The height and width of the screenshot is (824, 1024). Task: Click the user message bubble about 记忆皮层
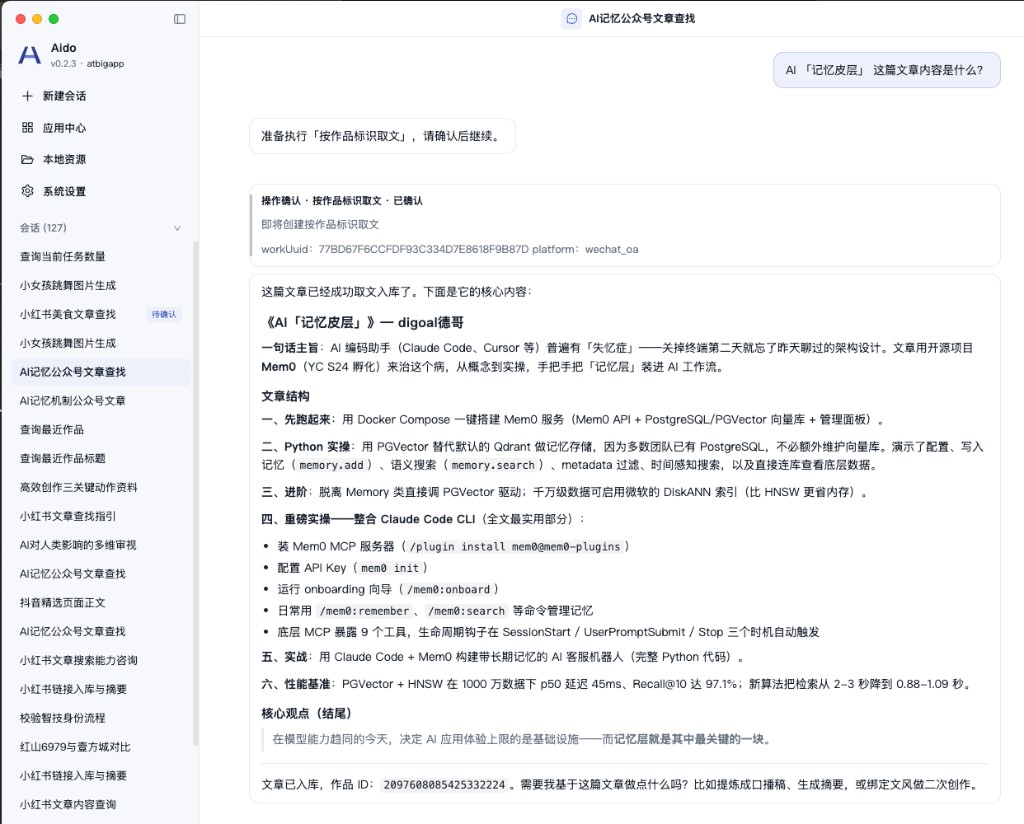pyautogui.click(x=886, y=70)
